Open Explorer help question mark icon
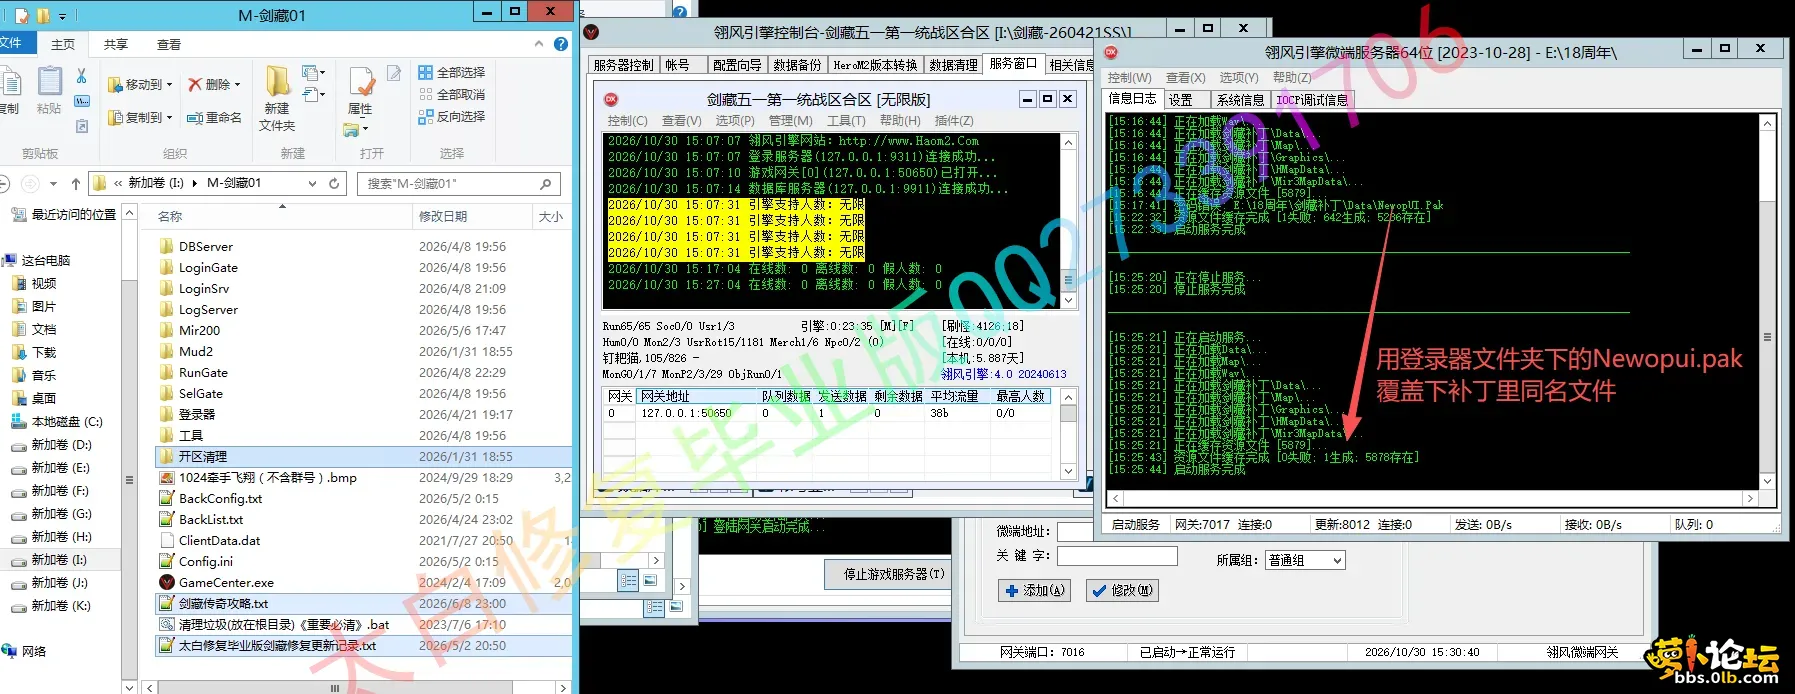Screen dimensions: 1795x694 click(561, 44)
